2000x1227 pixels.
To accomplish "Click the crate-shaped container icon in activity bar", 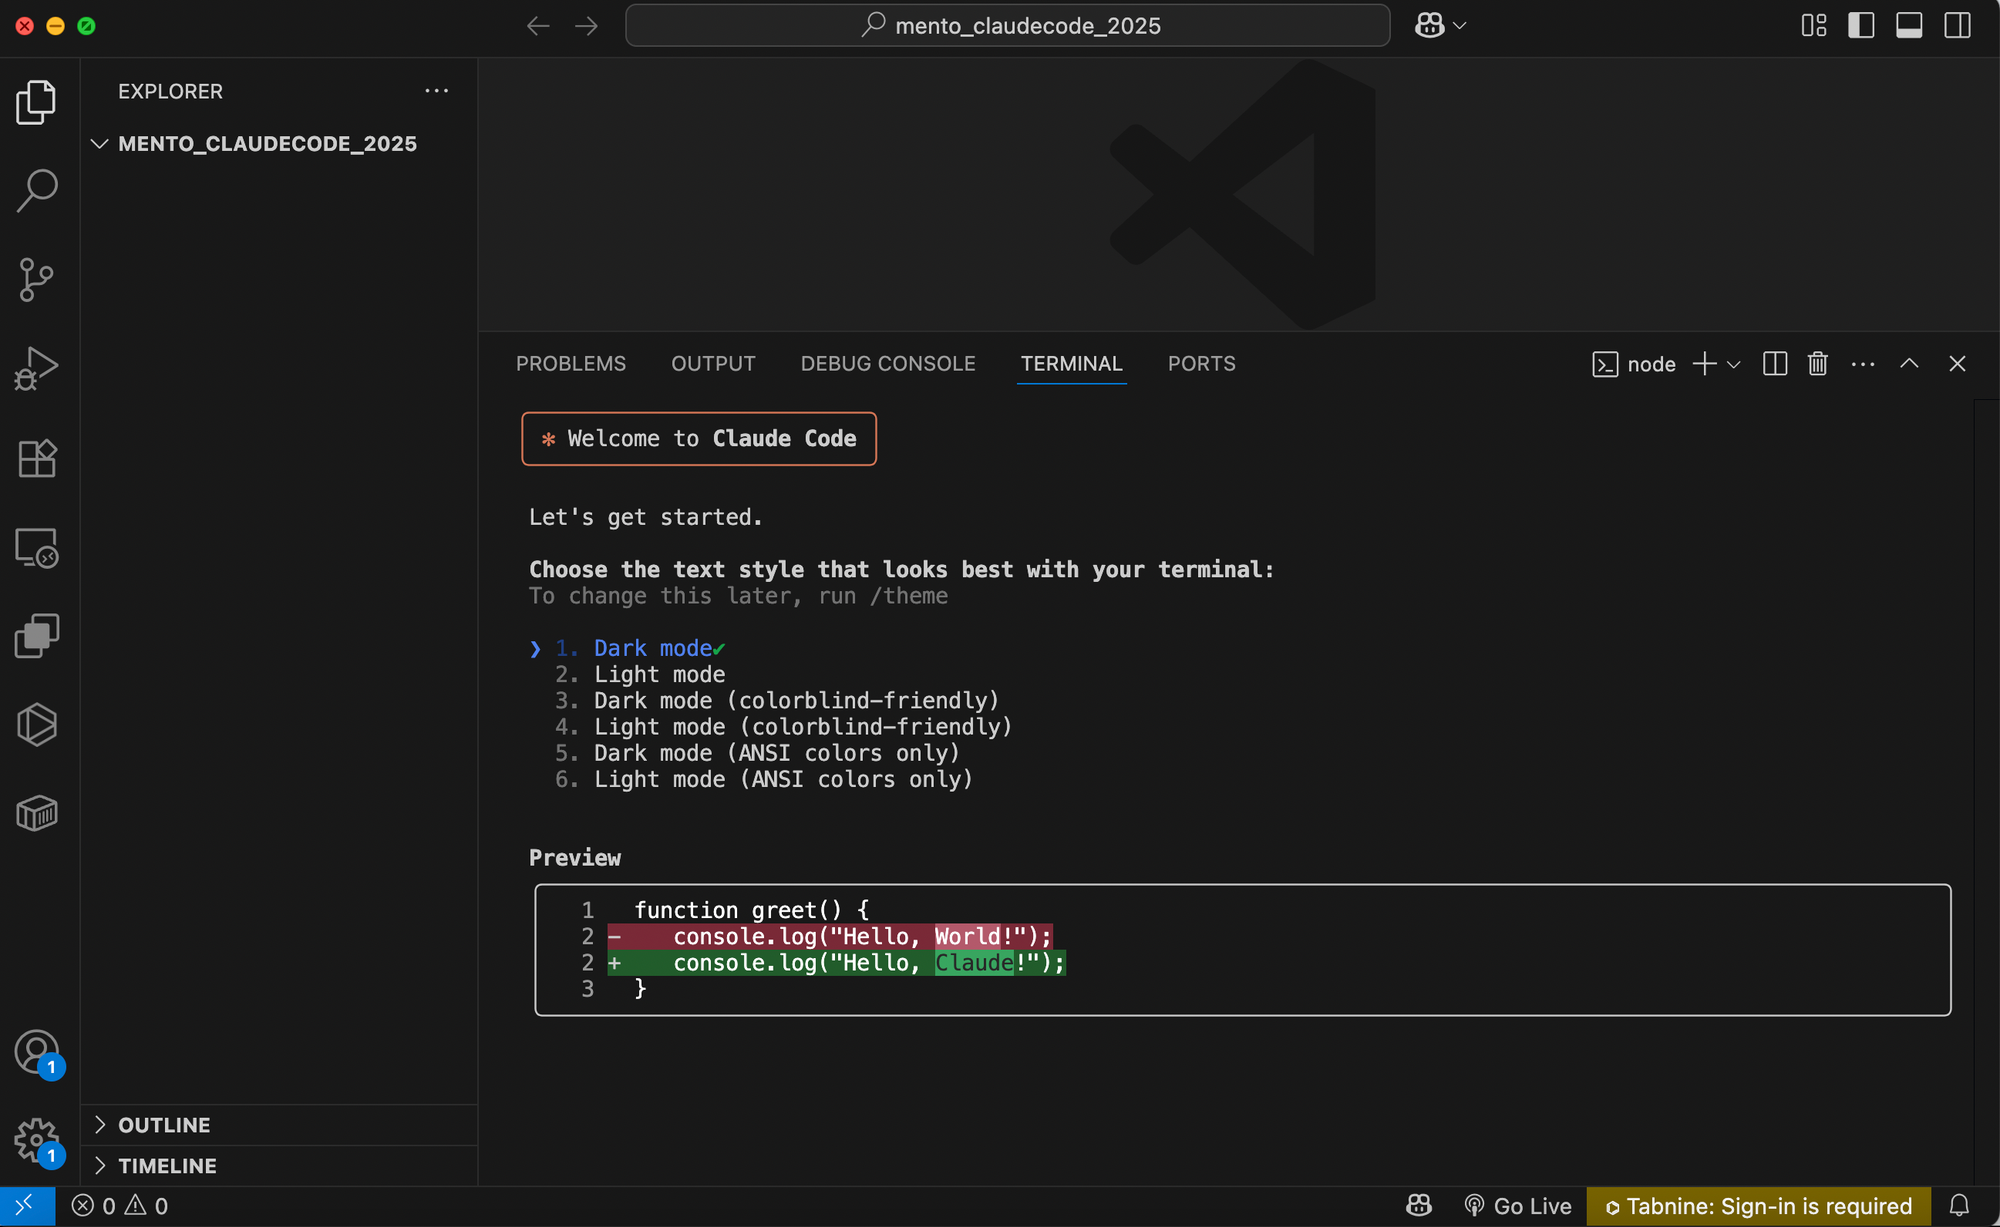I will [x=37, y=813].
